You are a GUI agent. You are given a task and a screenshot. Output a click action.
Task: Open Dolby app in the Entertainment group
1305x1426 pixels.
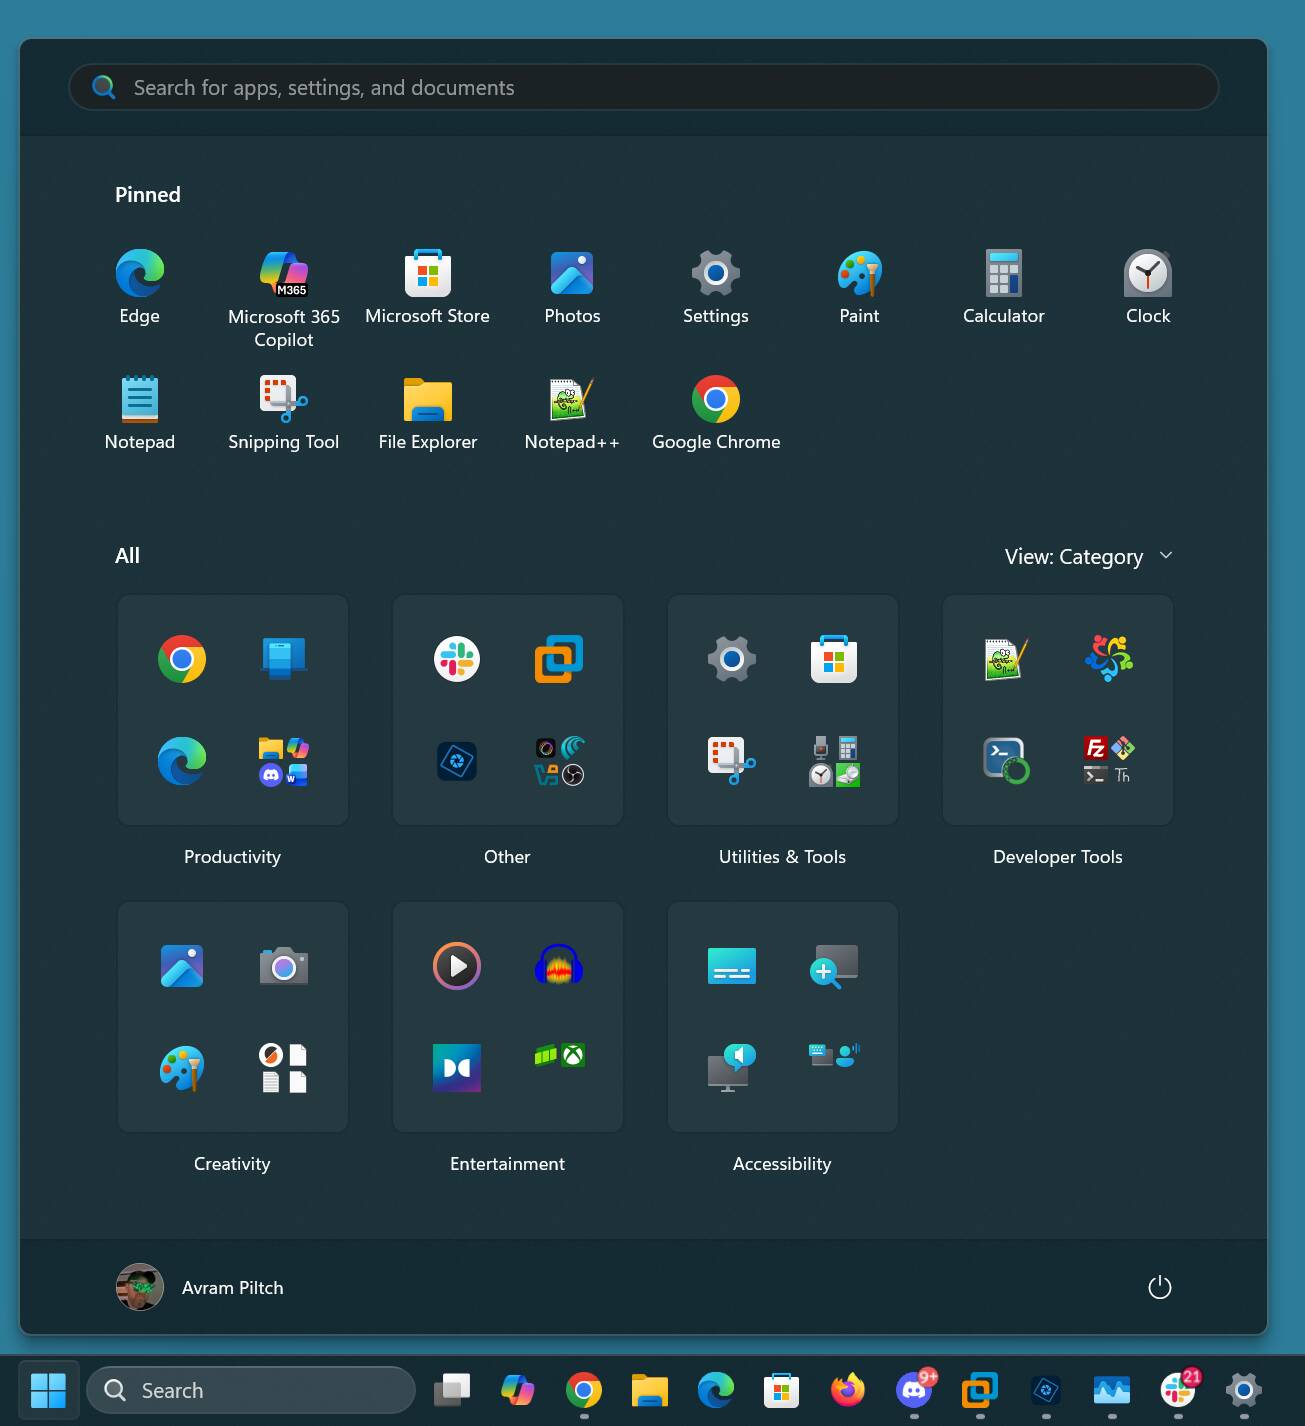coord(457,1068)
